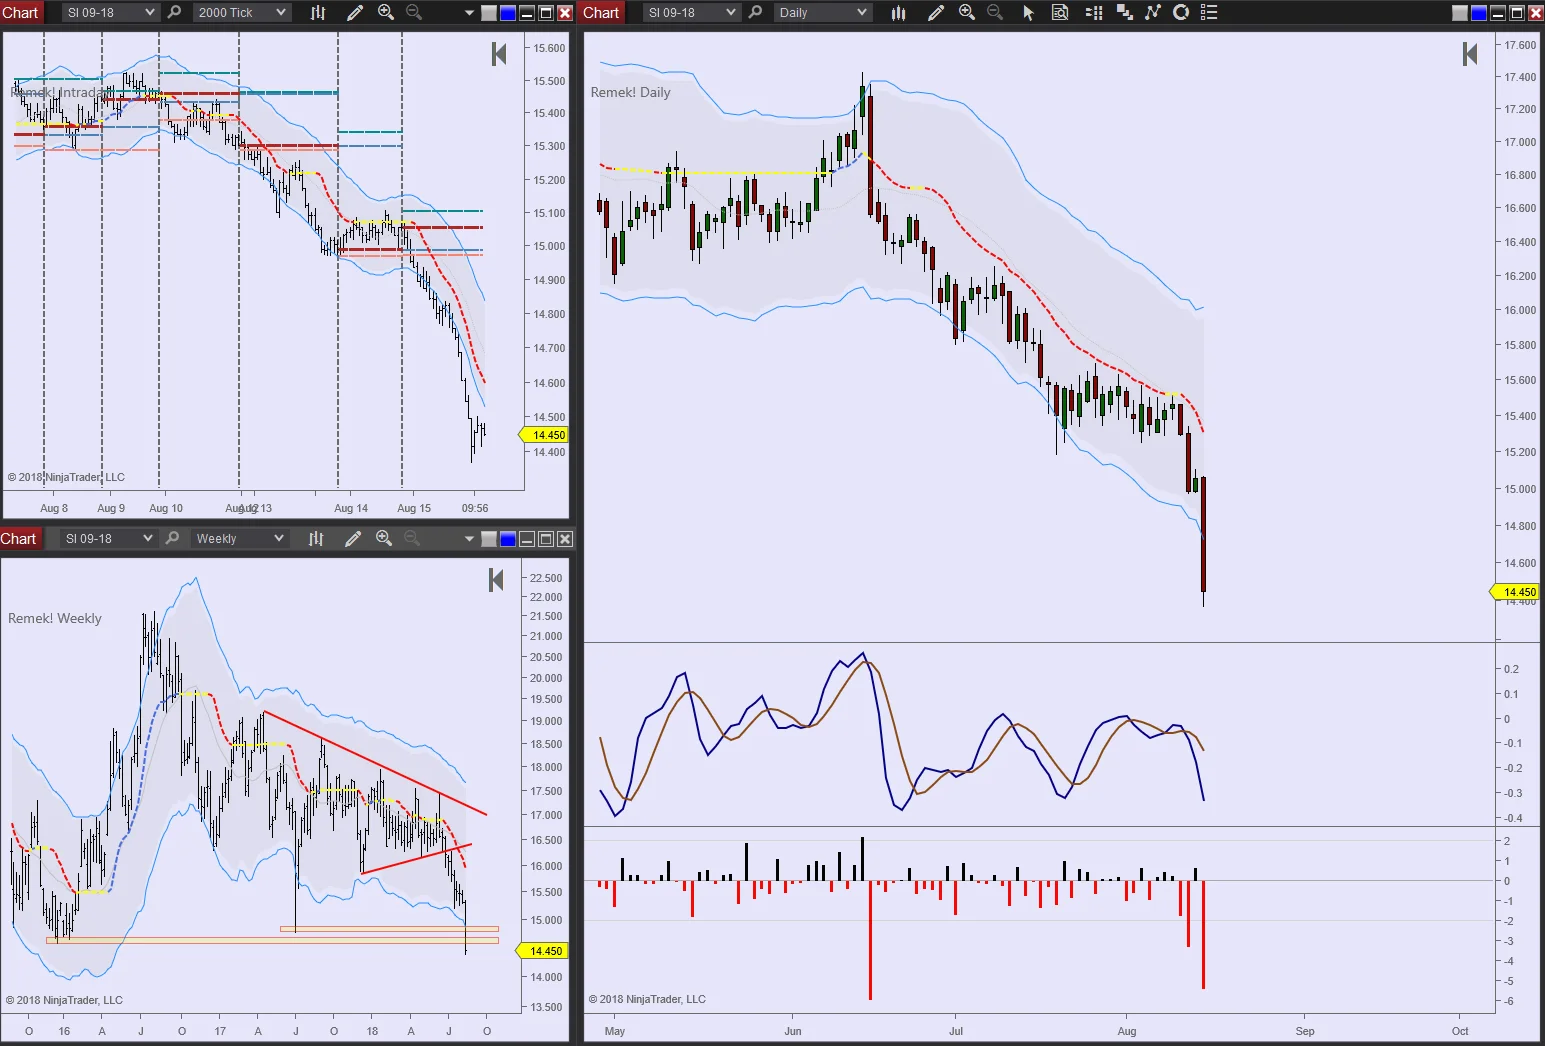Open bar type icon in 2000 Tick chart
The width and height of the screenshot is (1545, 1046).
[x=318, y=13]
